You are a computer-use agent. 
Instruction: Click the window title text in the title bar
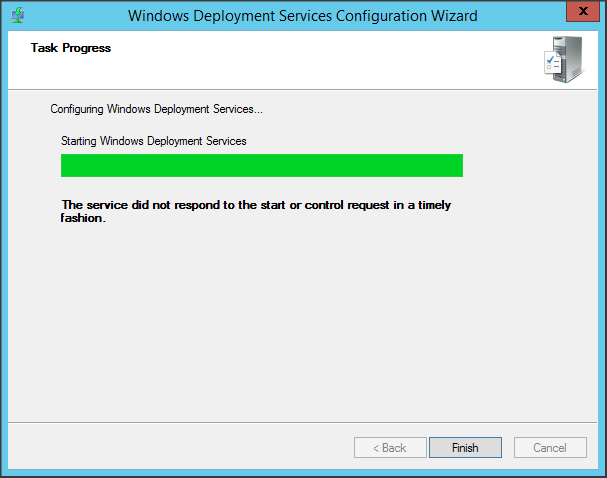(303, 16)
